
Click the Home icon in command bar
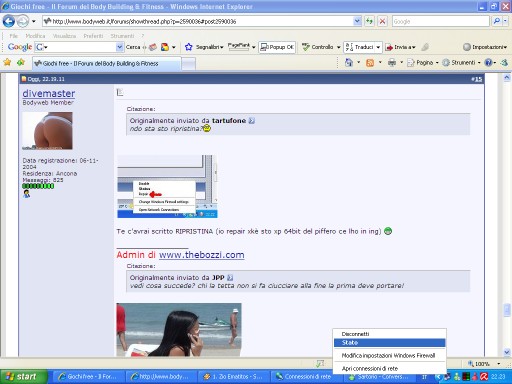349,63
